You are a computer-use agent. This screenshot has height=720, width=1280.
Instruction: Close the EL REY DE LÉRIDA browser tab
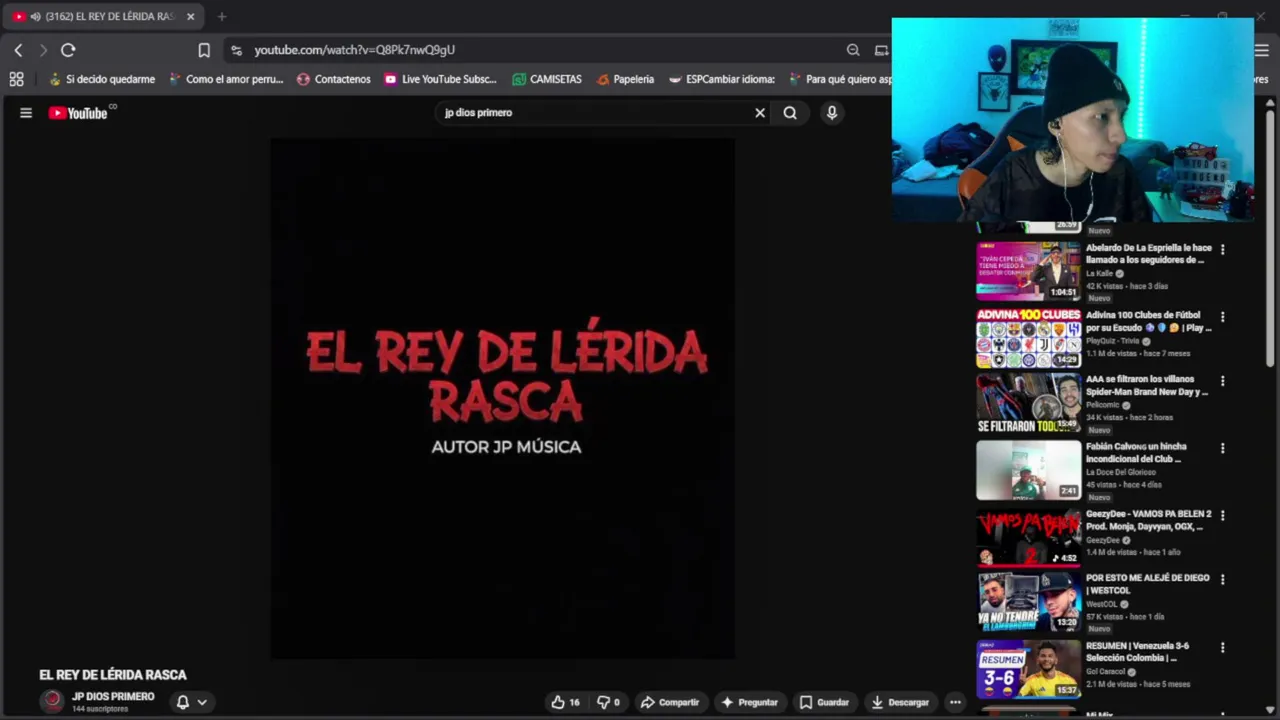pos(190,17)
